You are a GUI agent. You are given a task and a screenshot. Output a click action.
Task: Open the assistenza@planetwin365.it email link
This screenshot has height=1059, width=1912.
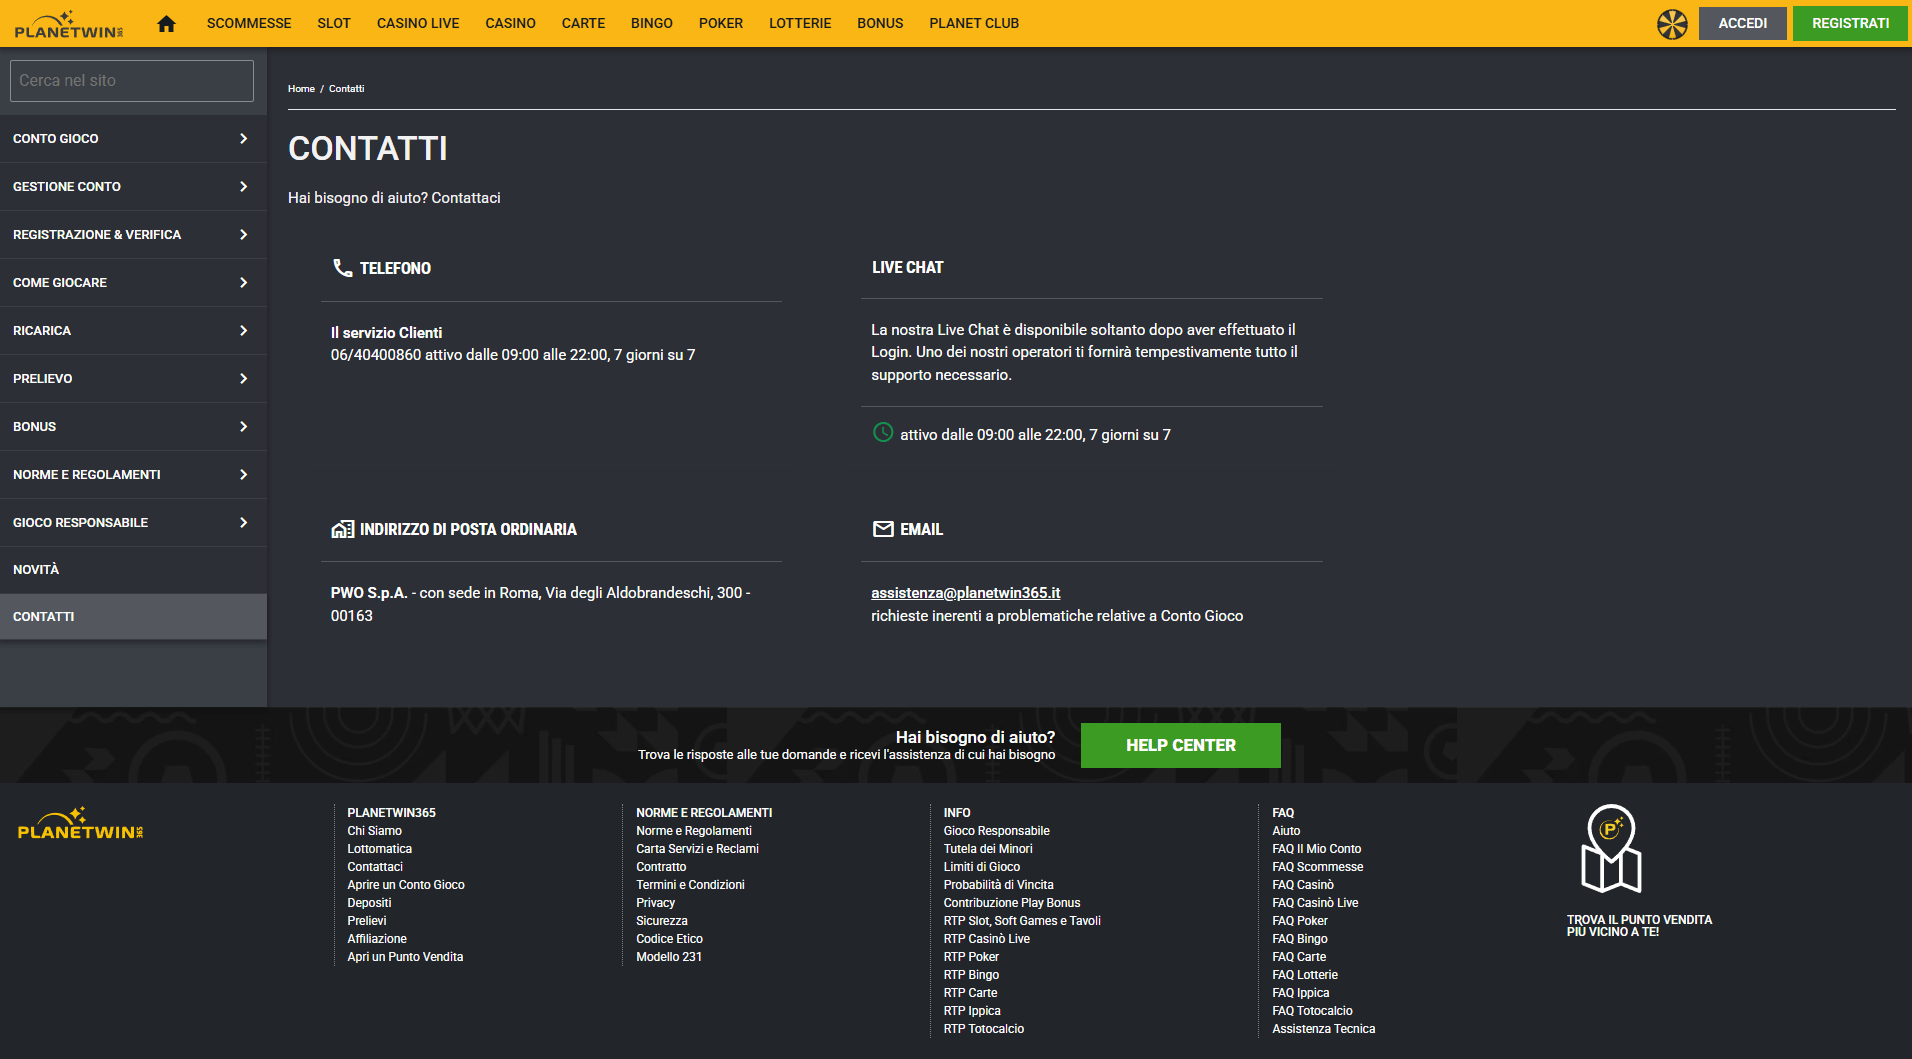click(x=965, y=593)
